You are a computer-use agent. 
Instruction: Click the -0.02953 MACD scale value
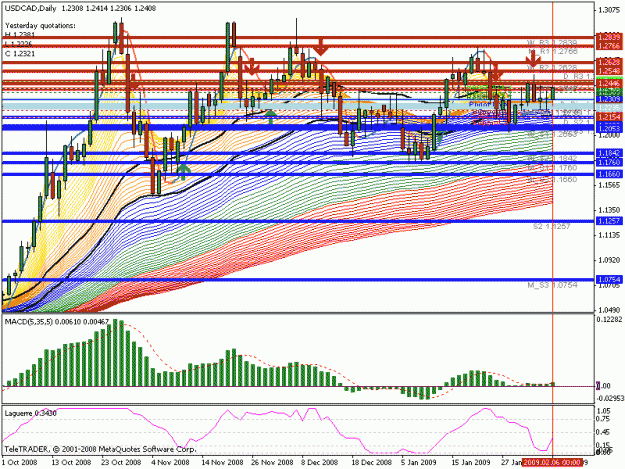[610, 398]
